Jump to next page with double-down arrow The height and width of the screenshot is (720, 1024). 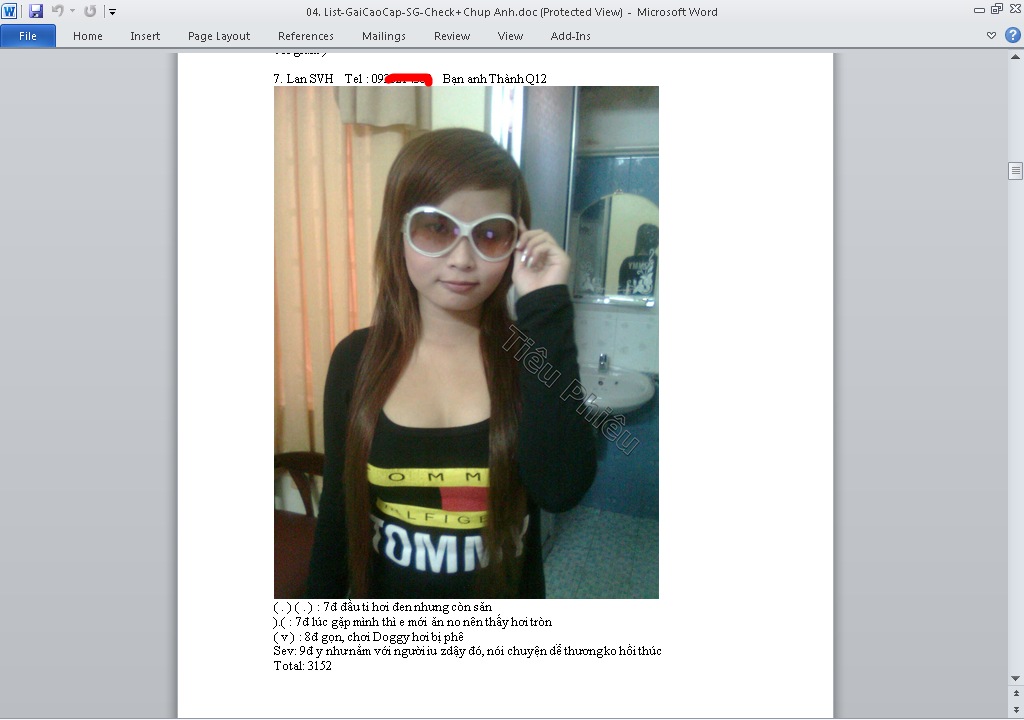click(x=1016, y=709)
